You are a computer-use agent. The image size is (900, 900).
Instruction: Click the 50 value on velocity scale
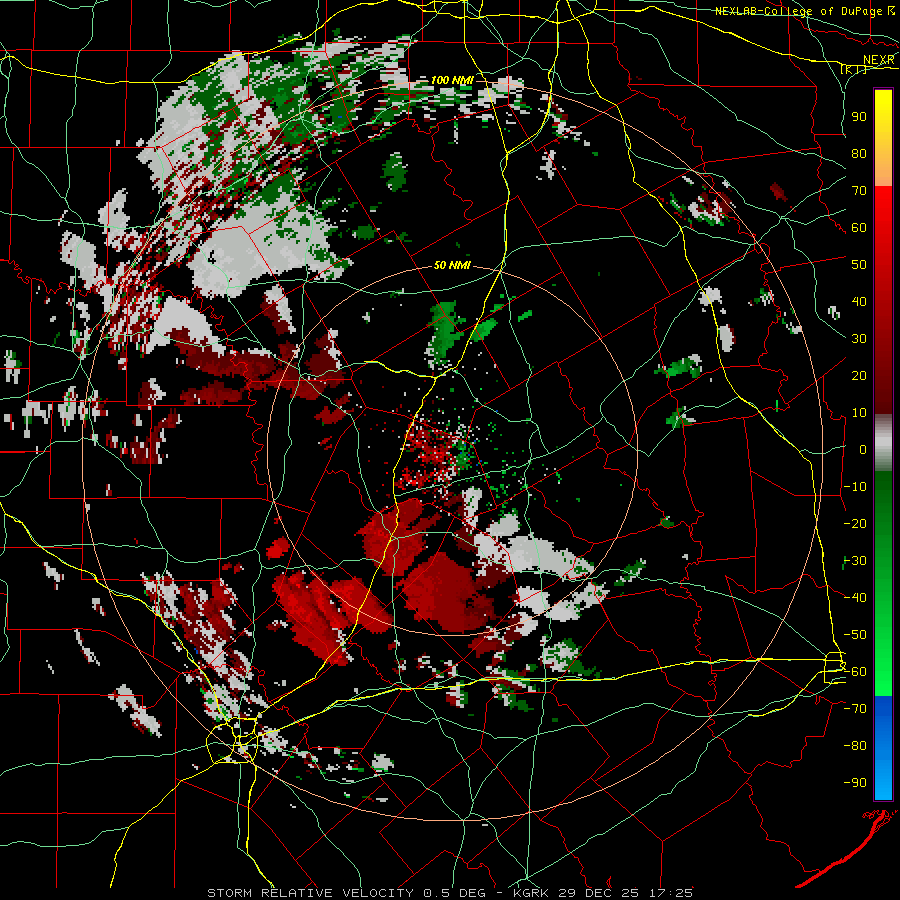tap(859, 265)
